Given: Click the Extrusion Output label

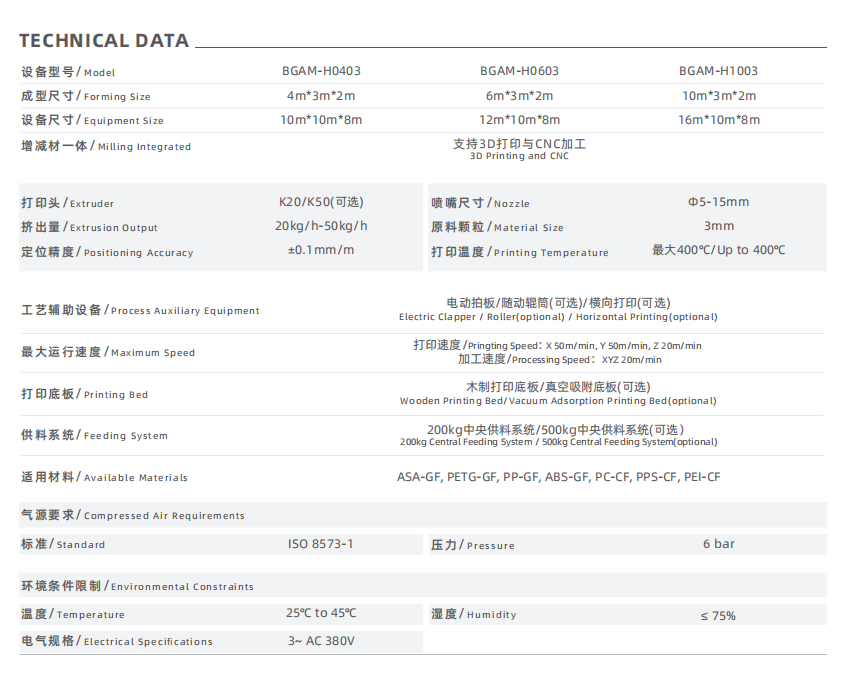Looking at the screenshot, I should tap(90, 227).
